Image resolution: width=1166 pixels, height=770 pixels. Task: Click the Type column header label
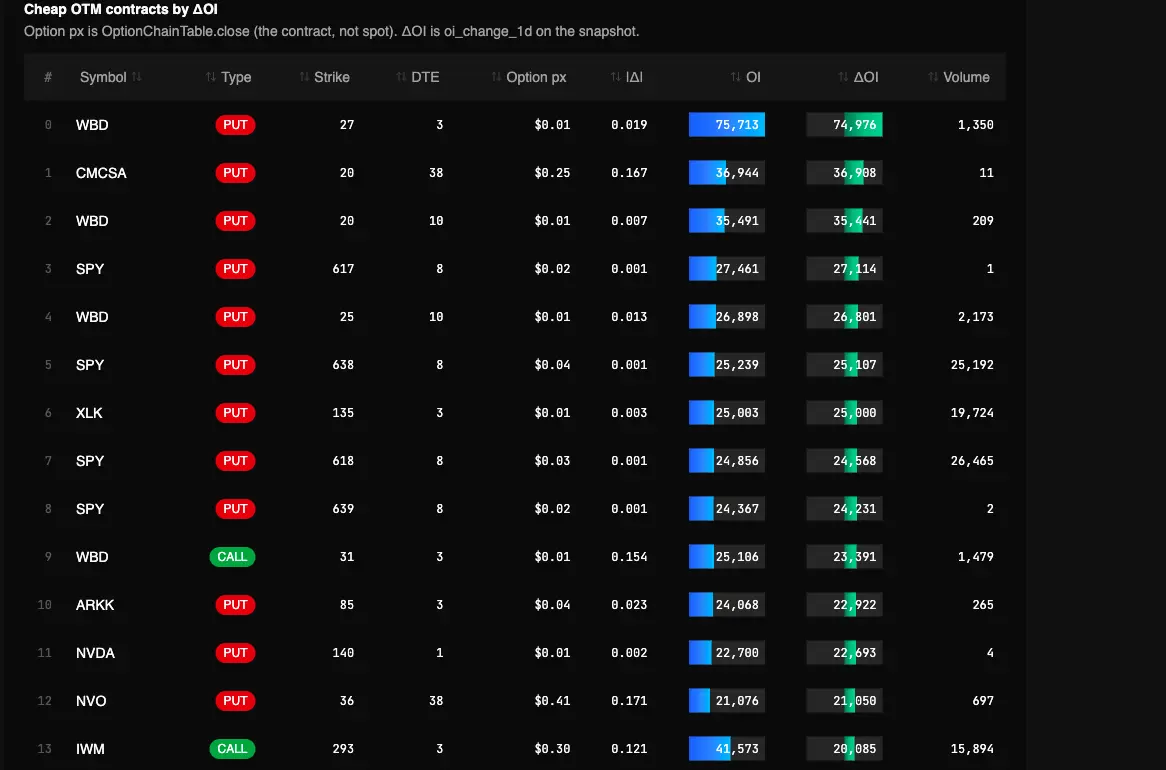pos(236,77)
